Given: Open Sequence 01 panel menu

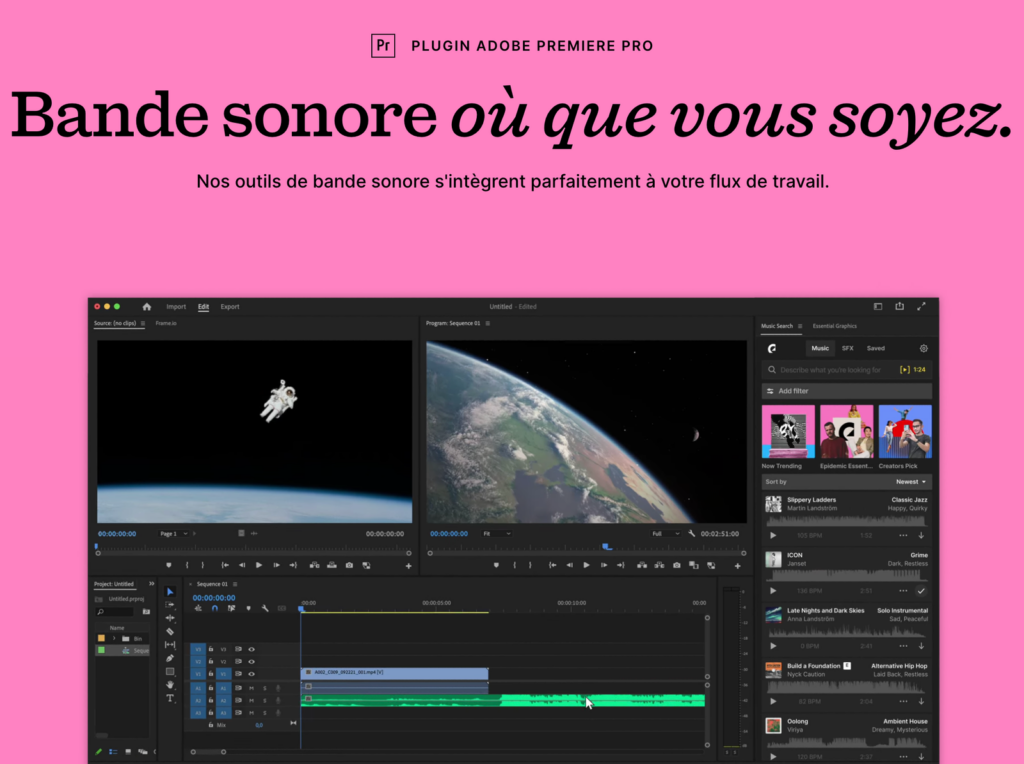Looking at the screenshot, I should (x=235, y=584).
